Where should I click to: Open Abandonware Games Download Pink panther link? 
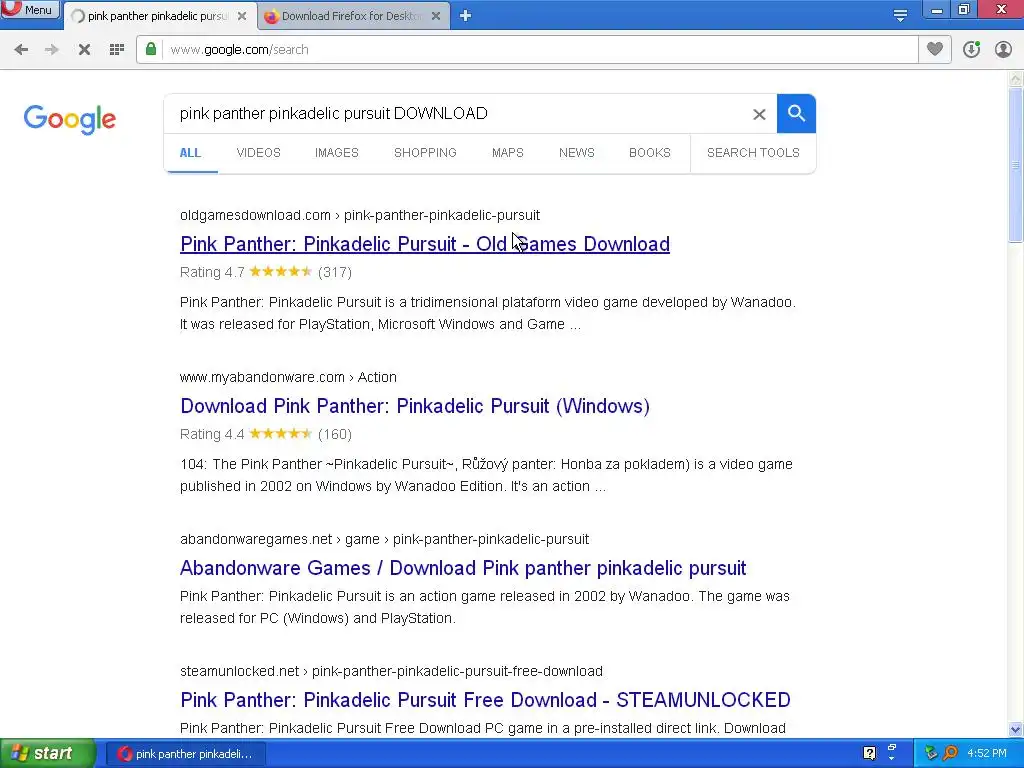pyautogui.click(x=463, y=568)
